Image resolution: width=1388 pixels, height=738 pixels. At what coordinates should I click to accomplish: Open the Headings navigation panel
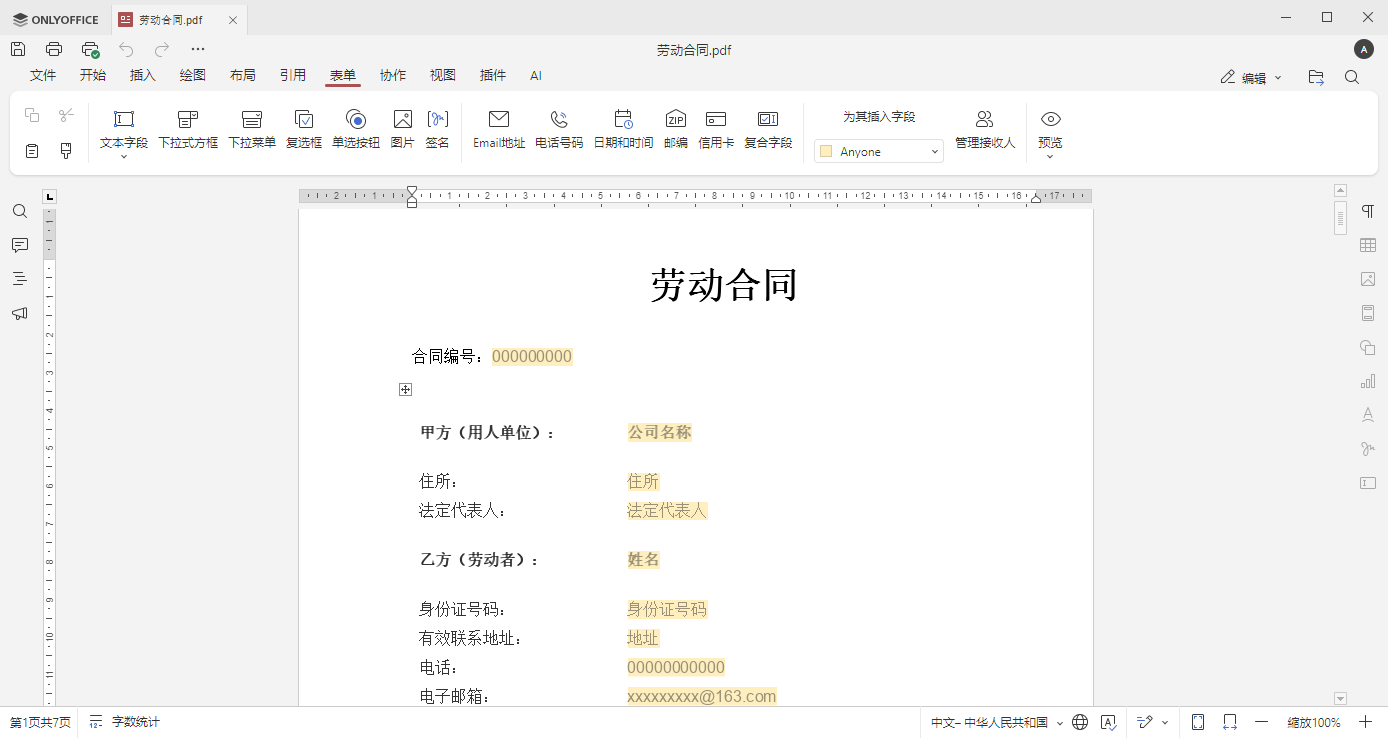pyautogui.click(x=19, y=279)
